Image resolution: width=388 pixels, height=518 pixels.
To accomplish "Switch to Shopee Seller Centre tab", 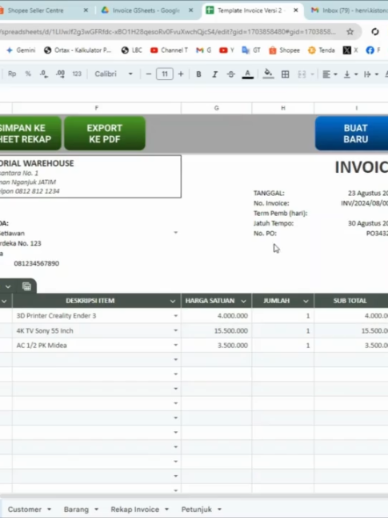I will 35,10.
